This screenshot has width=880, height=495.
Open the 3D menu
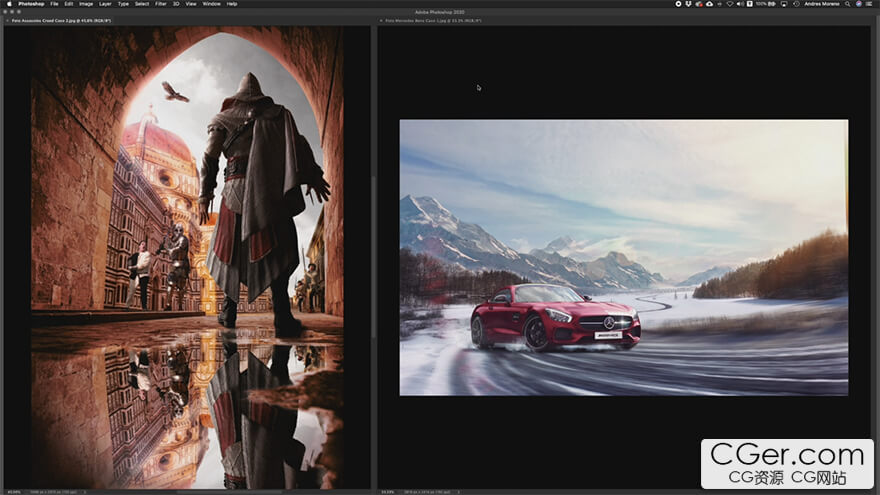pyautogui.click(x=176, y=4)
